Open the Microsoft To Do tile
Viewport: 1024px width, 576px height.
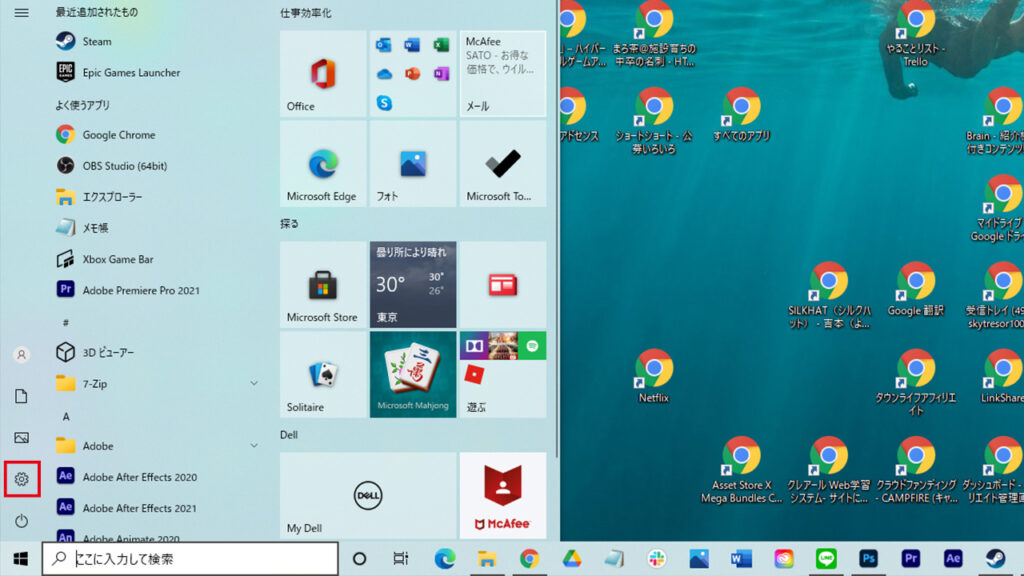[503, 164]
